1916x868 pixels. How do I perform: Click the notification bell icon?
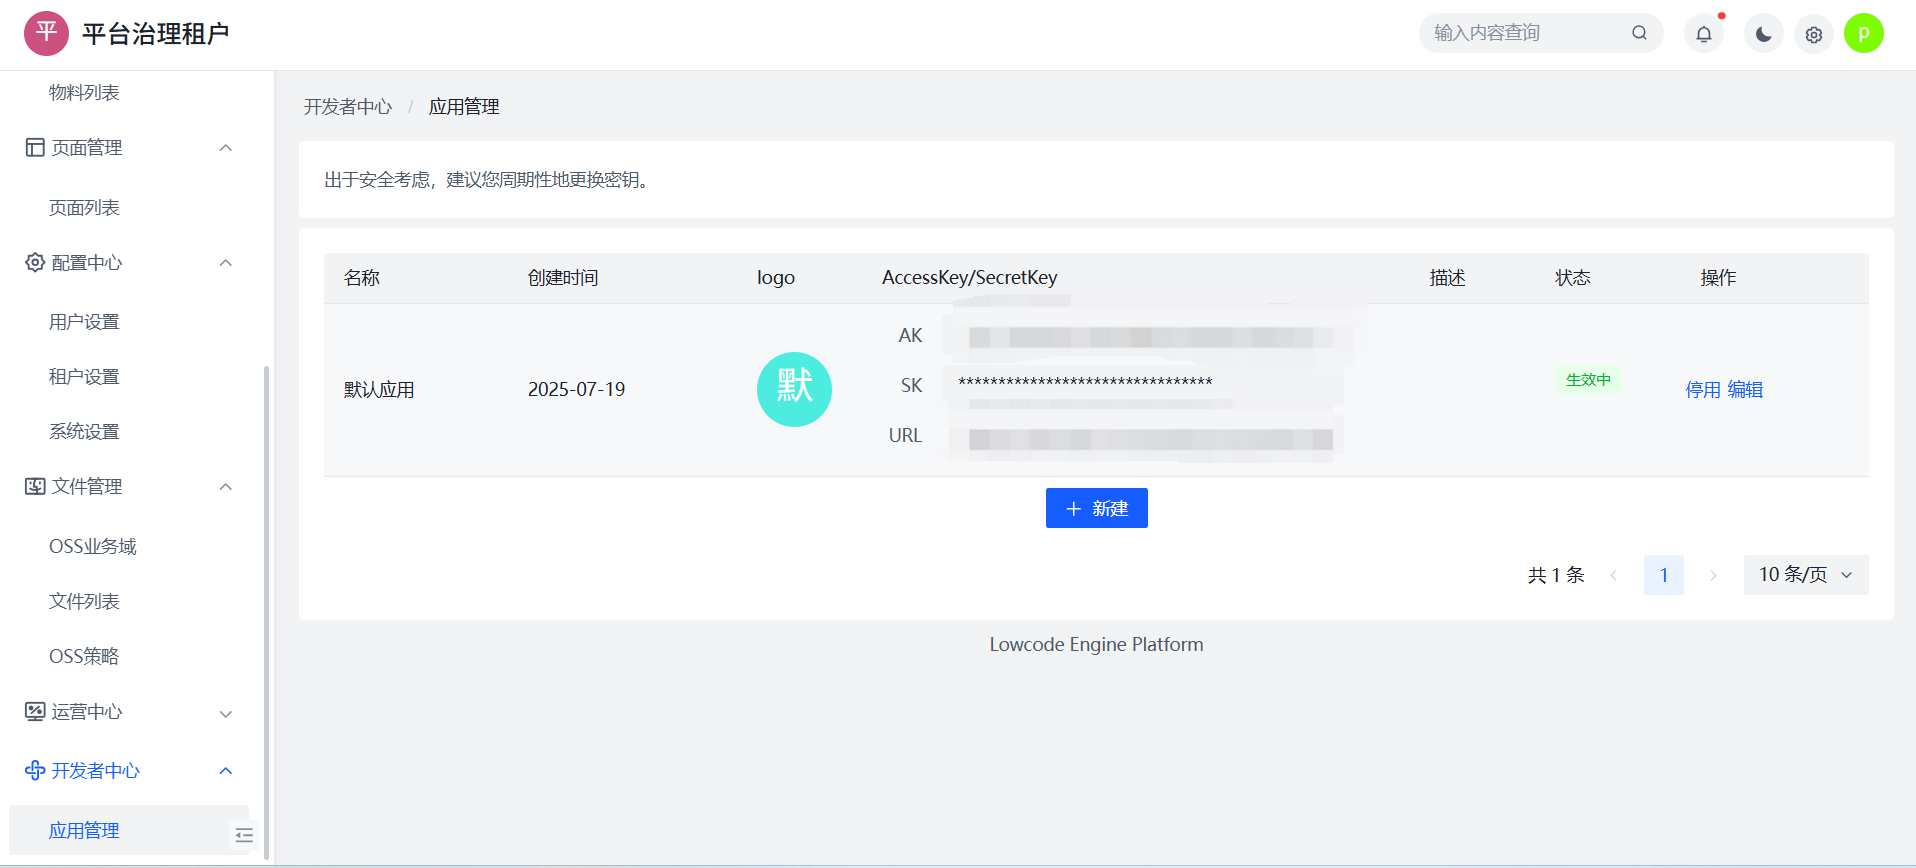pyautogui.click(x=1703, y=34)
